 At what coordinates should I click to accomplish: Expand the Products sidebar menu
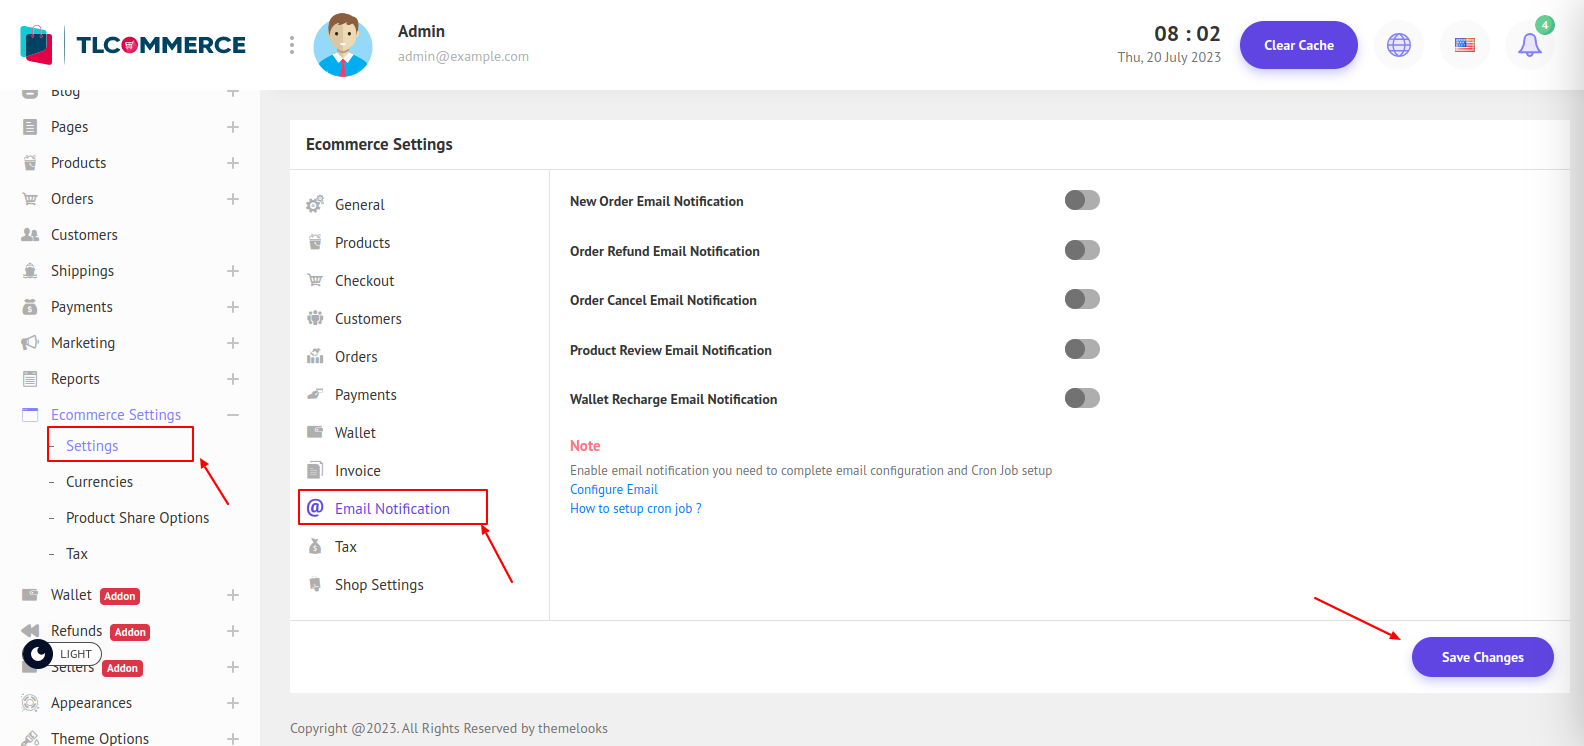pos(233,163)
